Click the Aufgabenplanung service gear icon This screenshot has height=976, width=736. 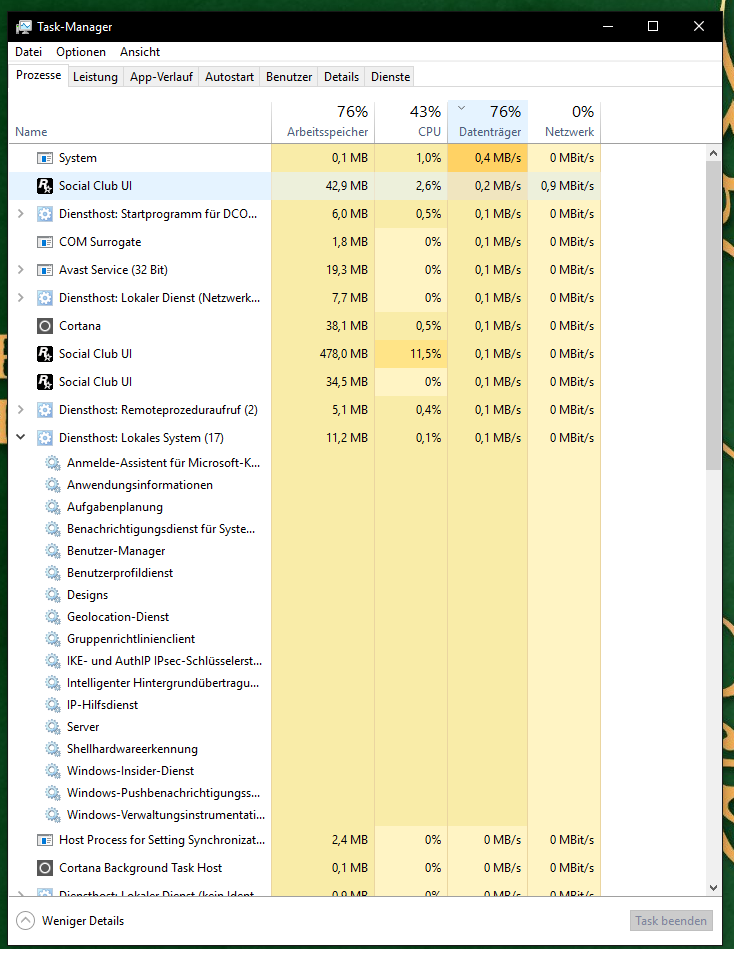tap(53, 507)
